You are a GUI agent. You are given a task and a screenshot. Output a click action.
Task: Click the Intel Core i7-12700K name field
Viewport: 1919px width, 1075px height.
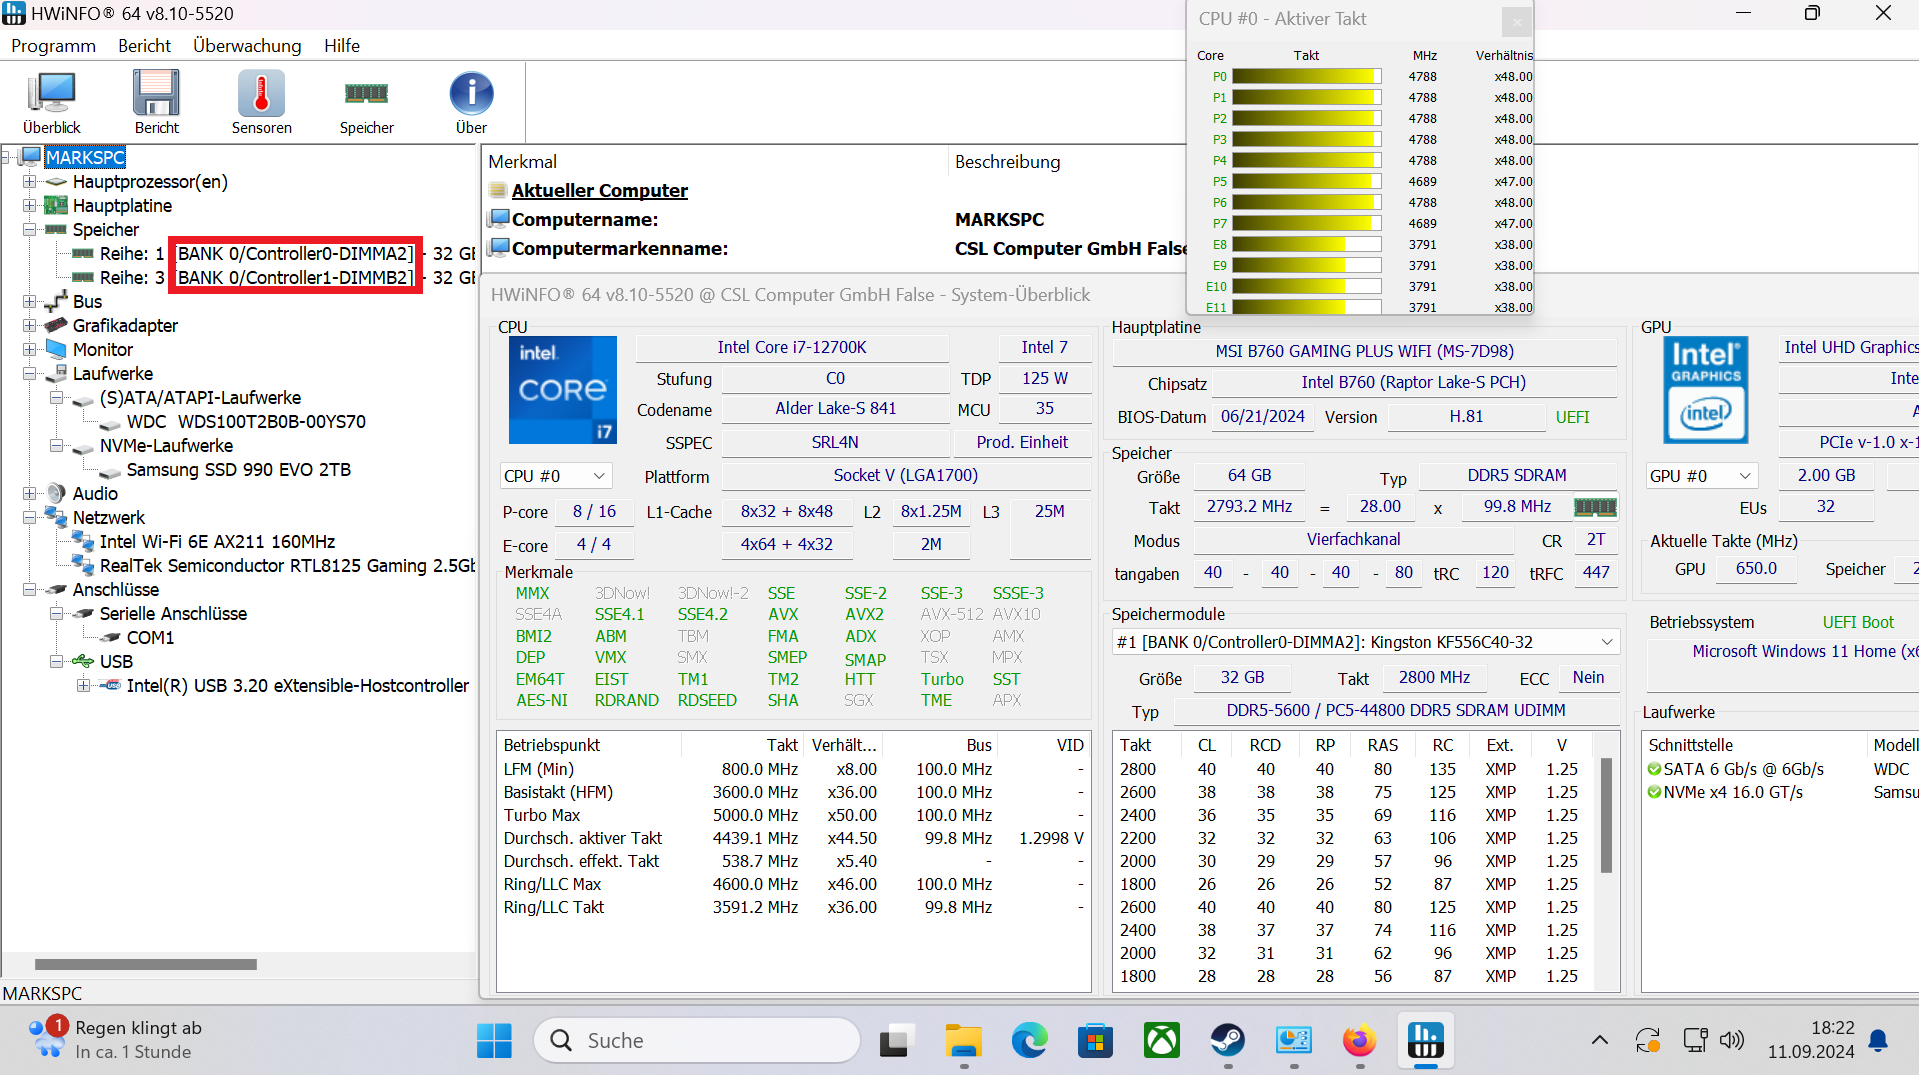click(x=792, y=348)
